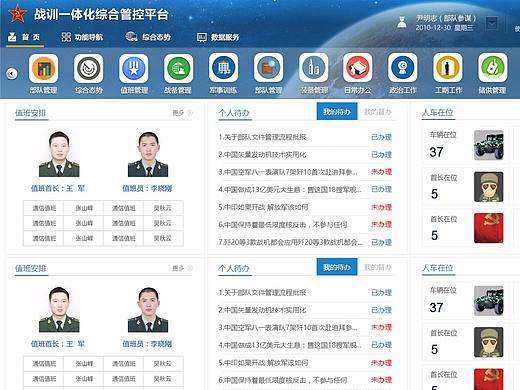Open the 装备管理 bottles icon
Screen dimensions: 520x390
pyautogui.click(x=313, y=68)
